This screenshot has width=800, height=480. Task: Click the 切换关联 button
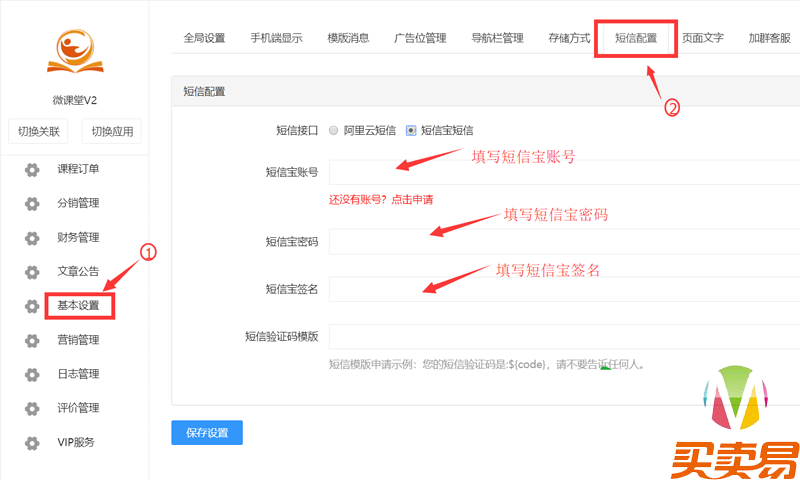click(x=39, y=132)
